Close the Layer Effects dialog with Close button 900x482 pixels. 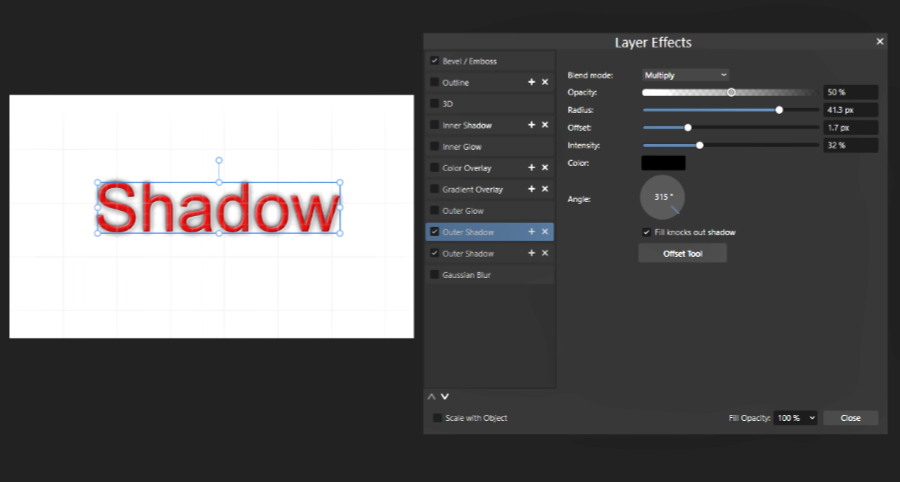click(x=850, y=418)
